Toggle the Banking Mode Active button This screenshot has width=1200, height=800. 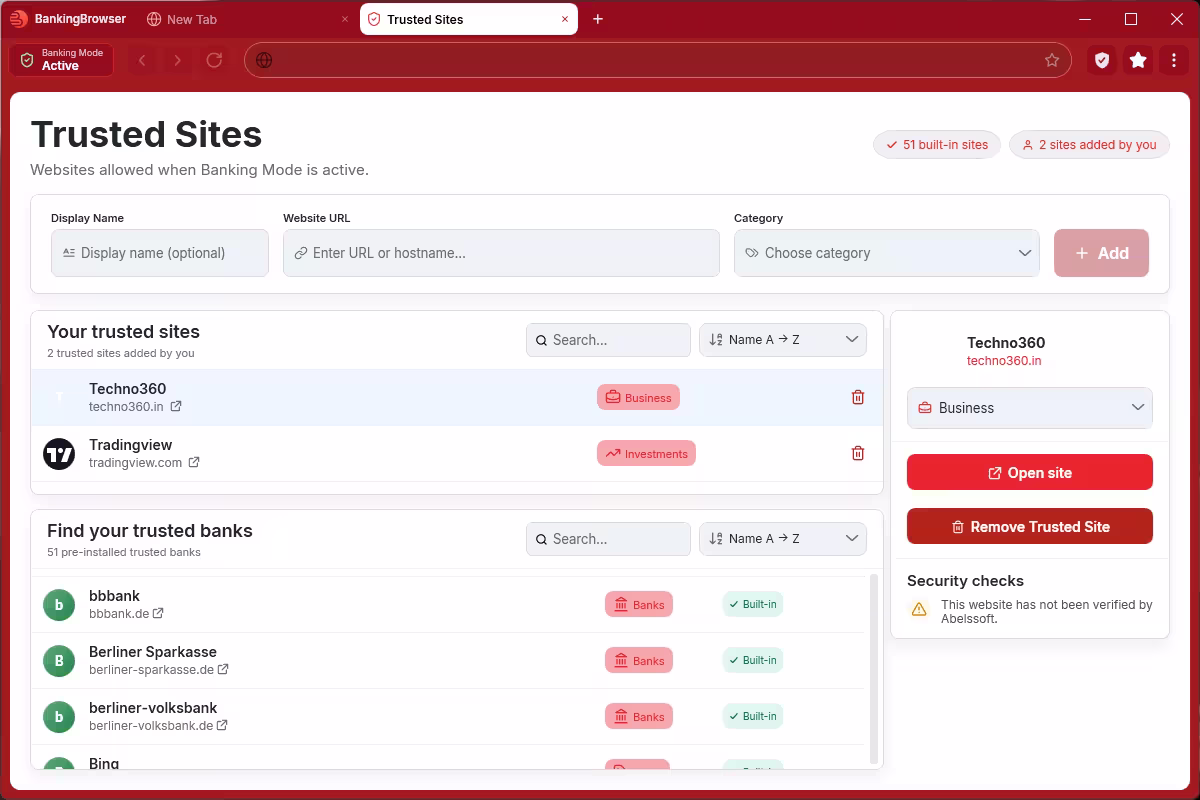click(x=61, y=60)
